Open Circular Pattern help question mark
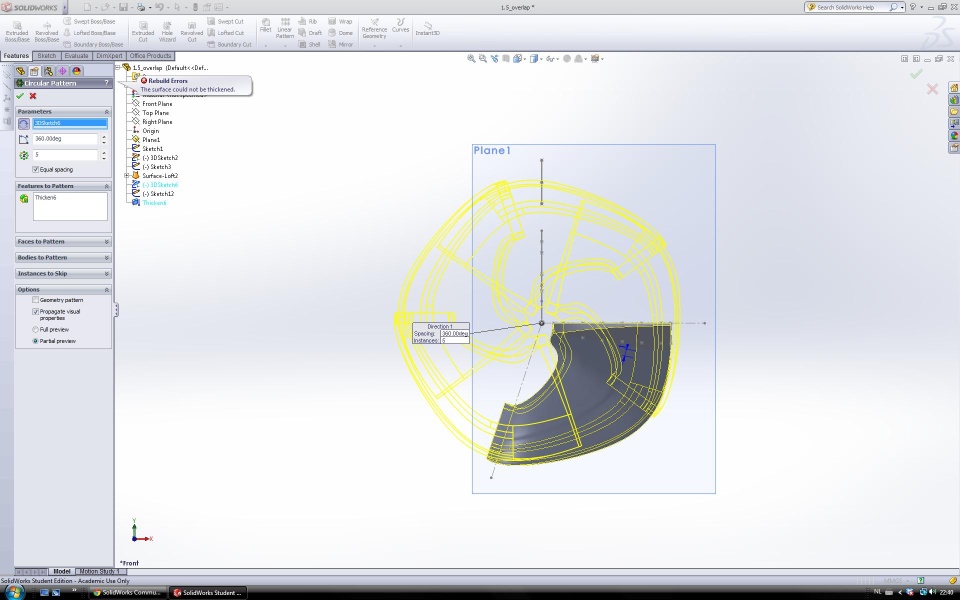Viewport: 960px width, 600px height. tap(107, 83)
